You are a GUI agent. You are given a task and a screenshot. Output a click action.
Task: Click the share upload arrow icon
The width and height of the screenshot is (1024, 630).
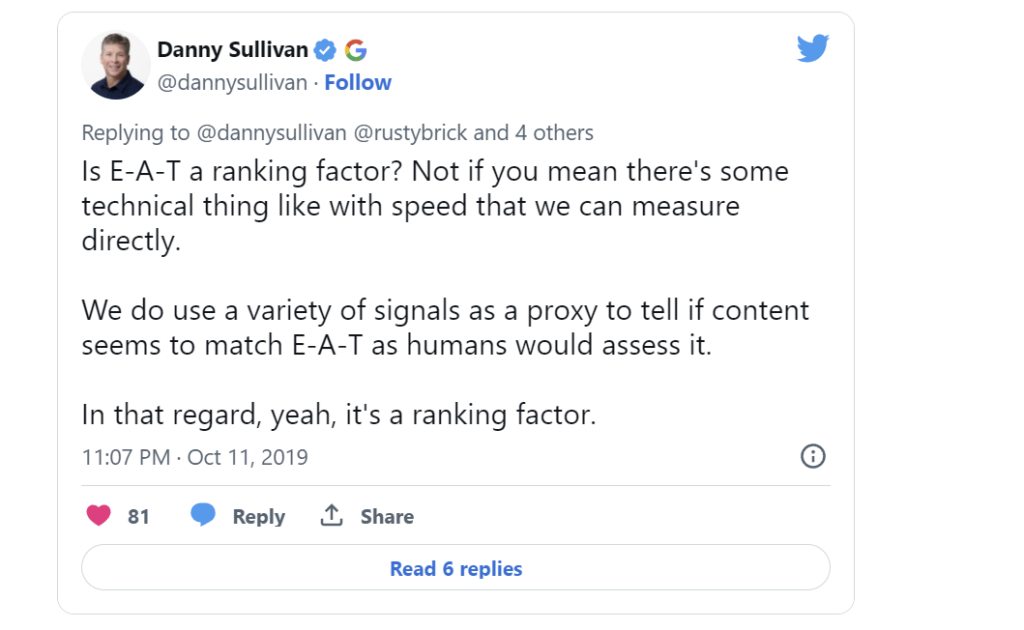click(331, 516)
